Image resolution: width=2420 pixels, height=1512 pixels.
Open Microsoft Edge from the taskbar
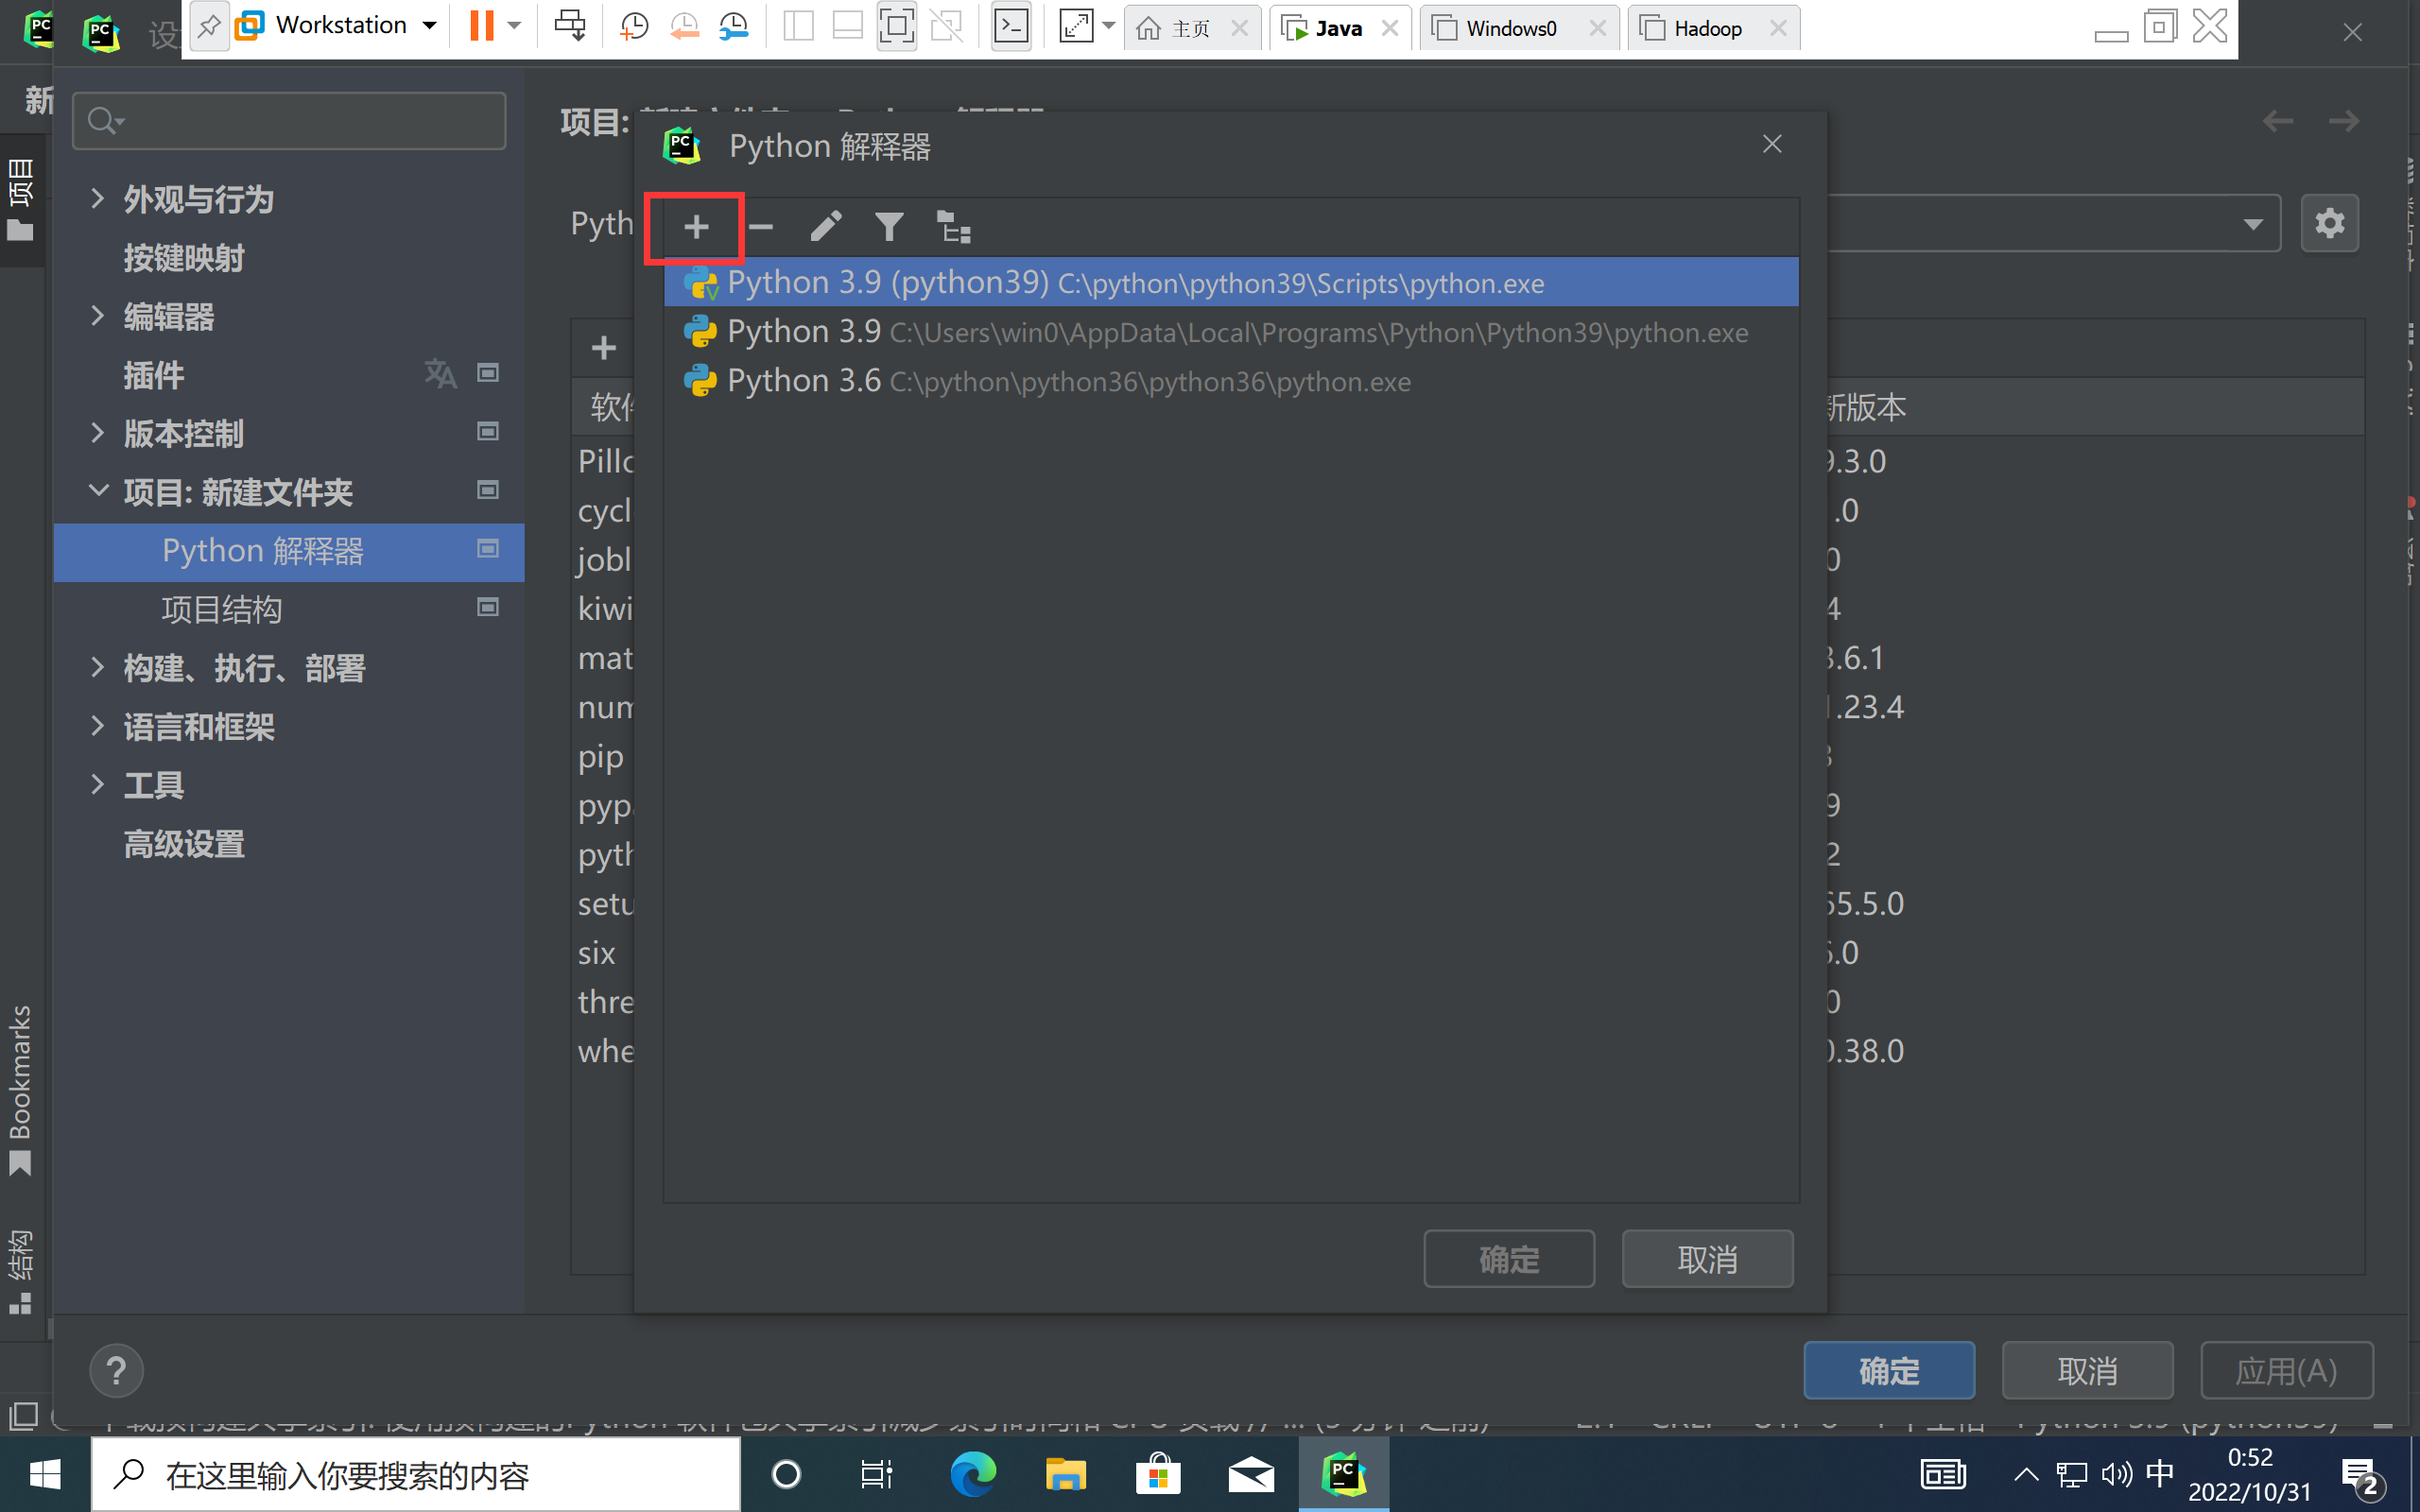(972, 1474)
